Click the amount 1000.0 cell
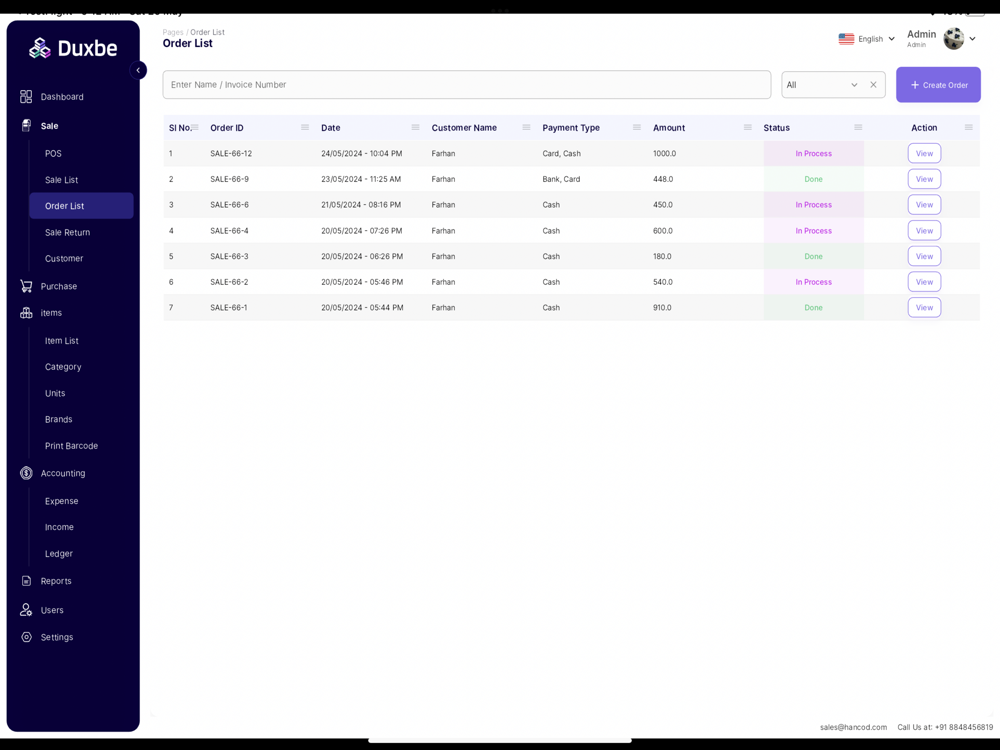The width and height of the screenshot is (1000, 750). click(x=665, y=154)
